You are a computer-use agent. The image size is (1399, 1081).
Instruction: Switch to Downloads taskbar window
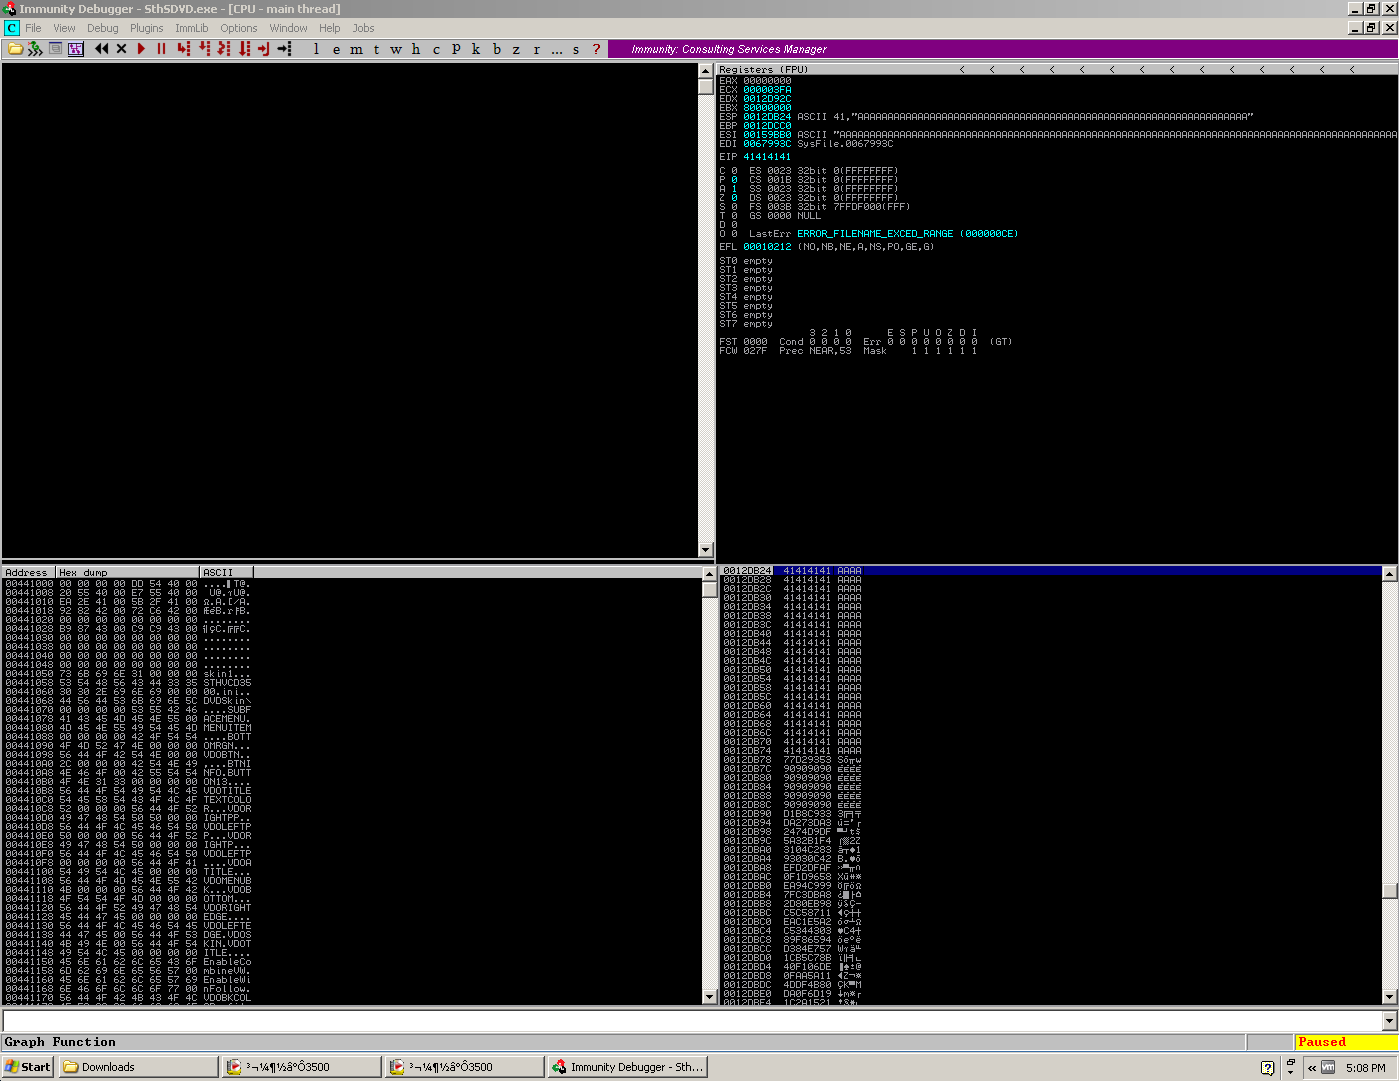(138, 1067)
